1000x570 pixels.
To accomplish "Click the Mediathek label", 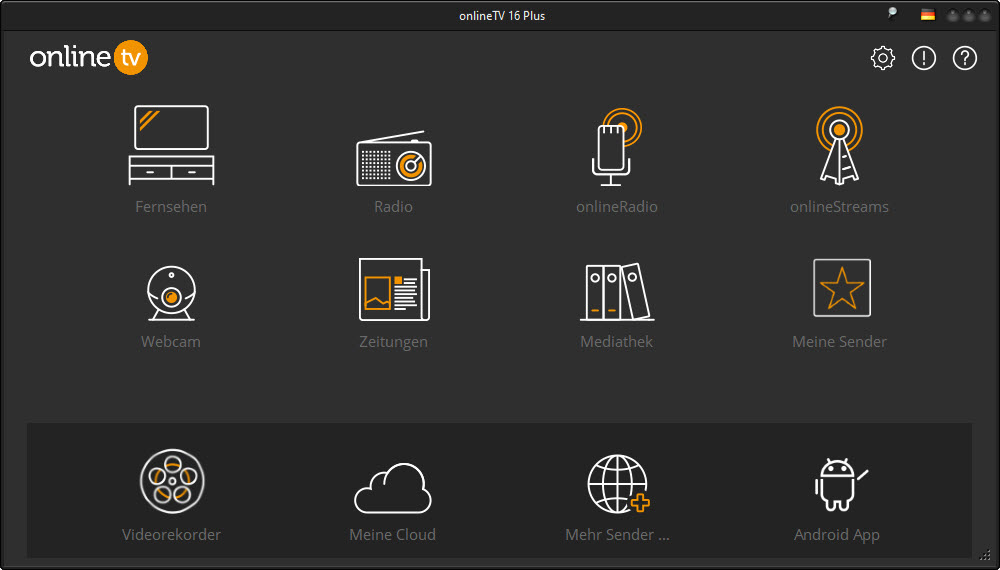I will 616,342.
